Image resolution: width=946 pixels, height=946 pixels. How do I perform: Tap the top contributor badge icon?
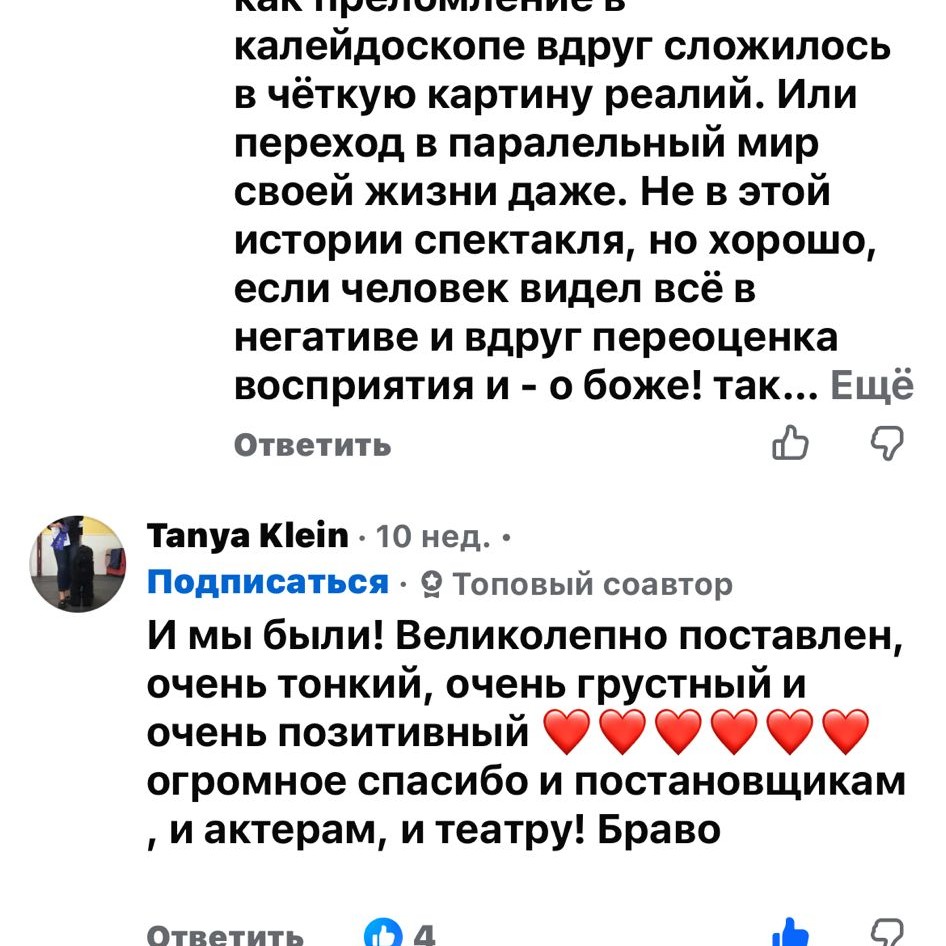tap(431, 583)
